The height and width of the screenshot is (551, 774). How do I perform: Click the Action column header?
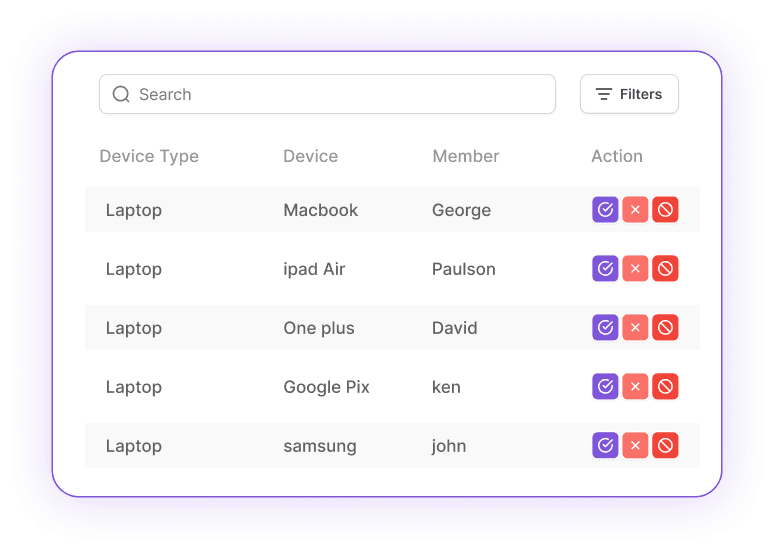(x=616, y=156)
